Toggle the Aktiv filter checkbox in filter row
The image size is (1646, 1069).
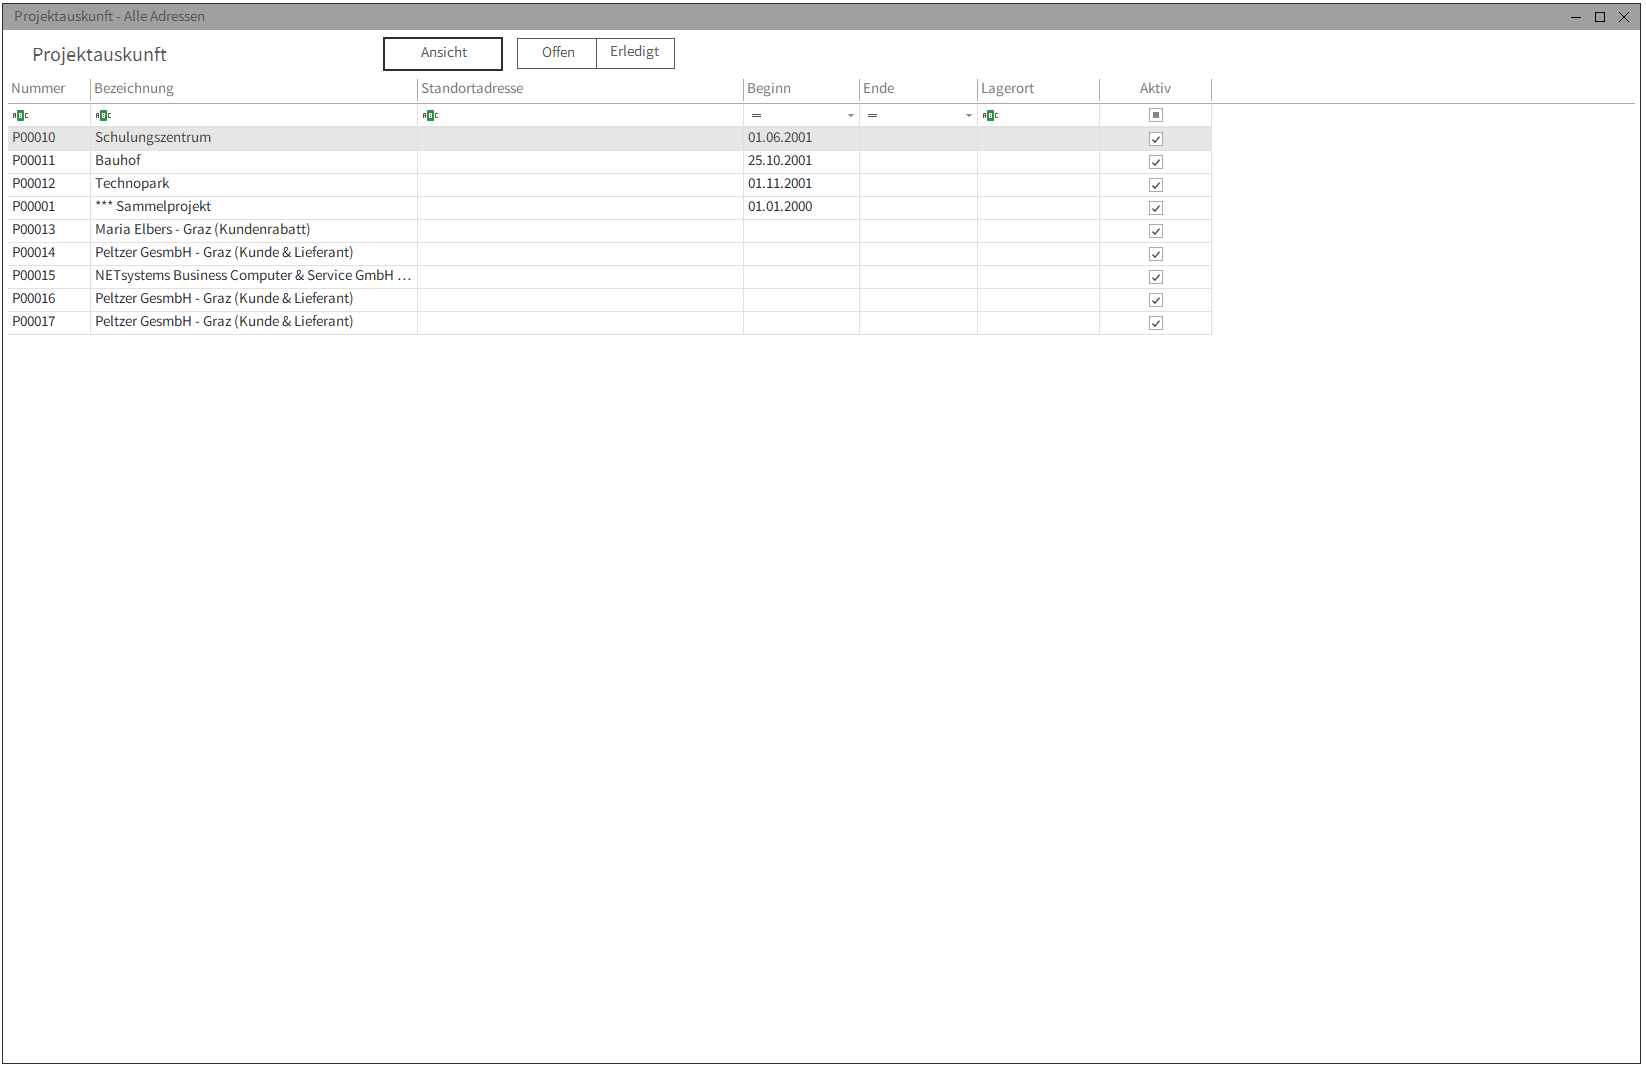[1156, 116]
